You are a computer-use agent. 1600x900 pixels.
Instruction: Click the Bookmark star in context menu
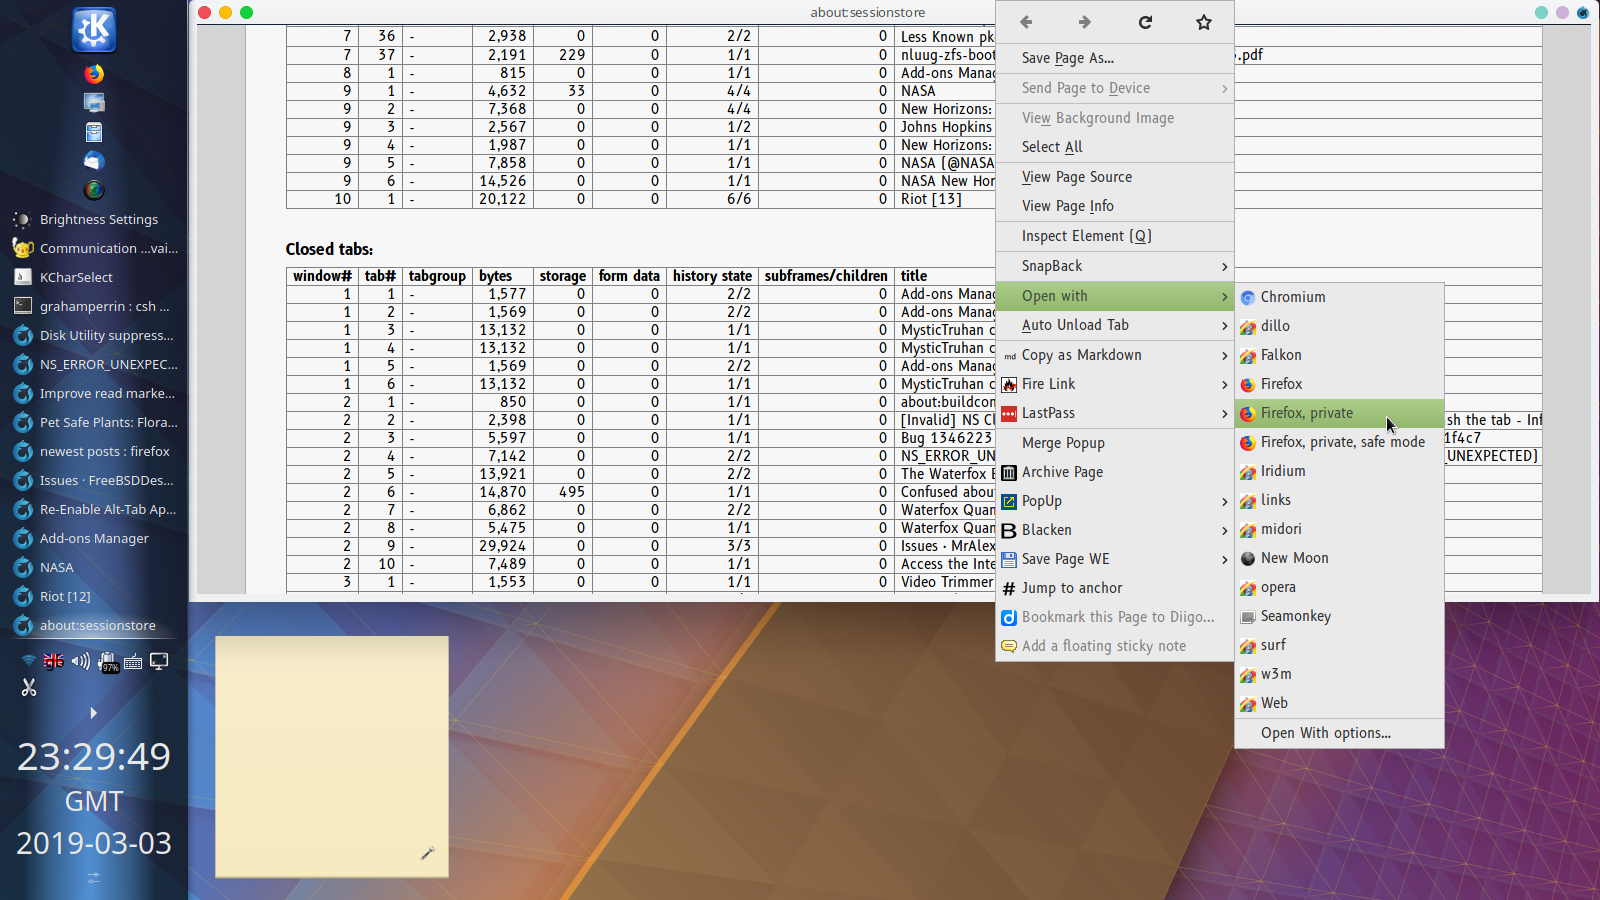pyautogui.click(x=1204, y=22)
